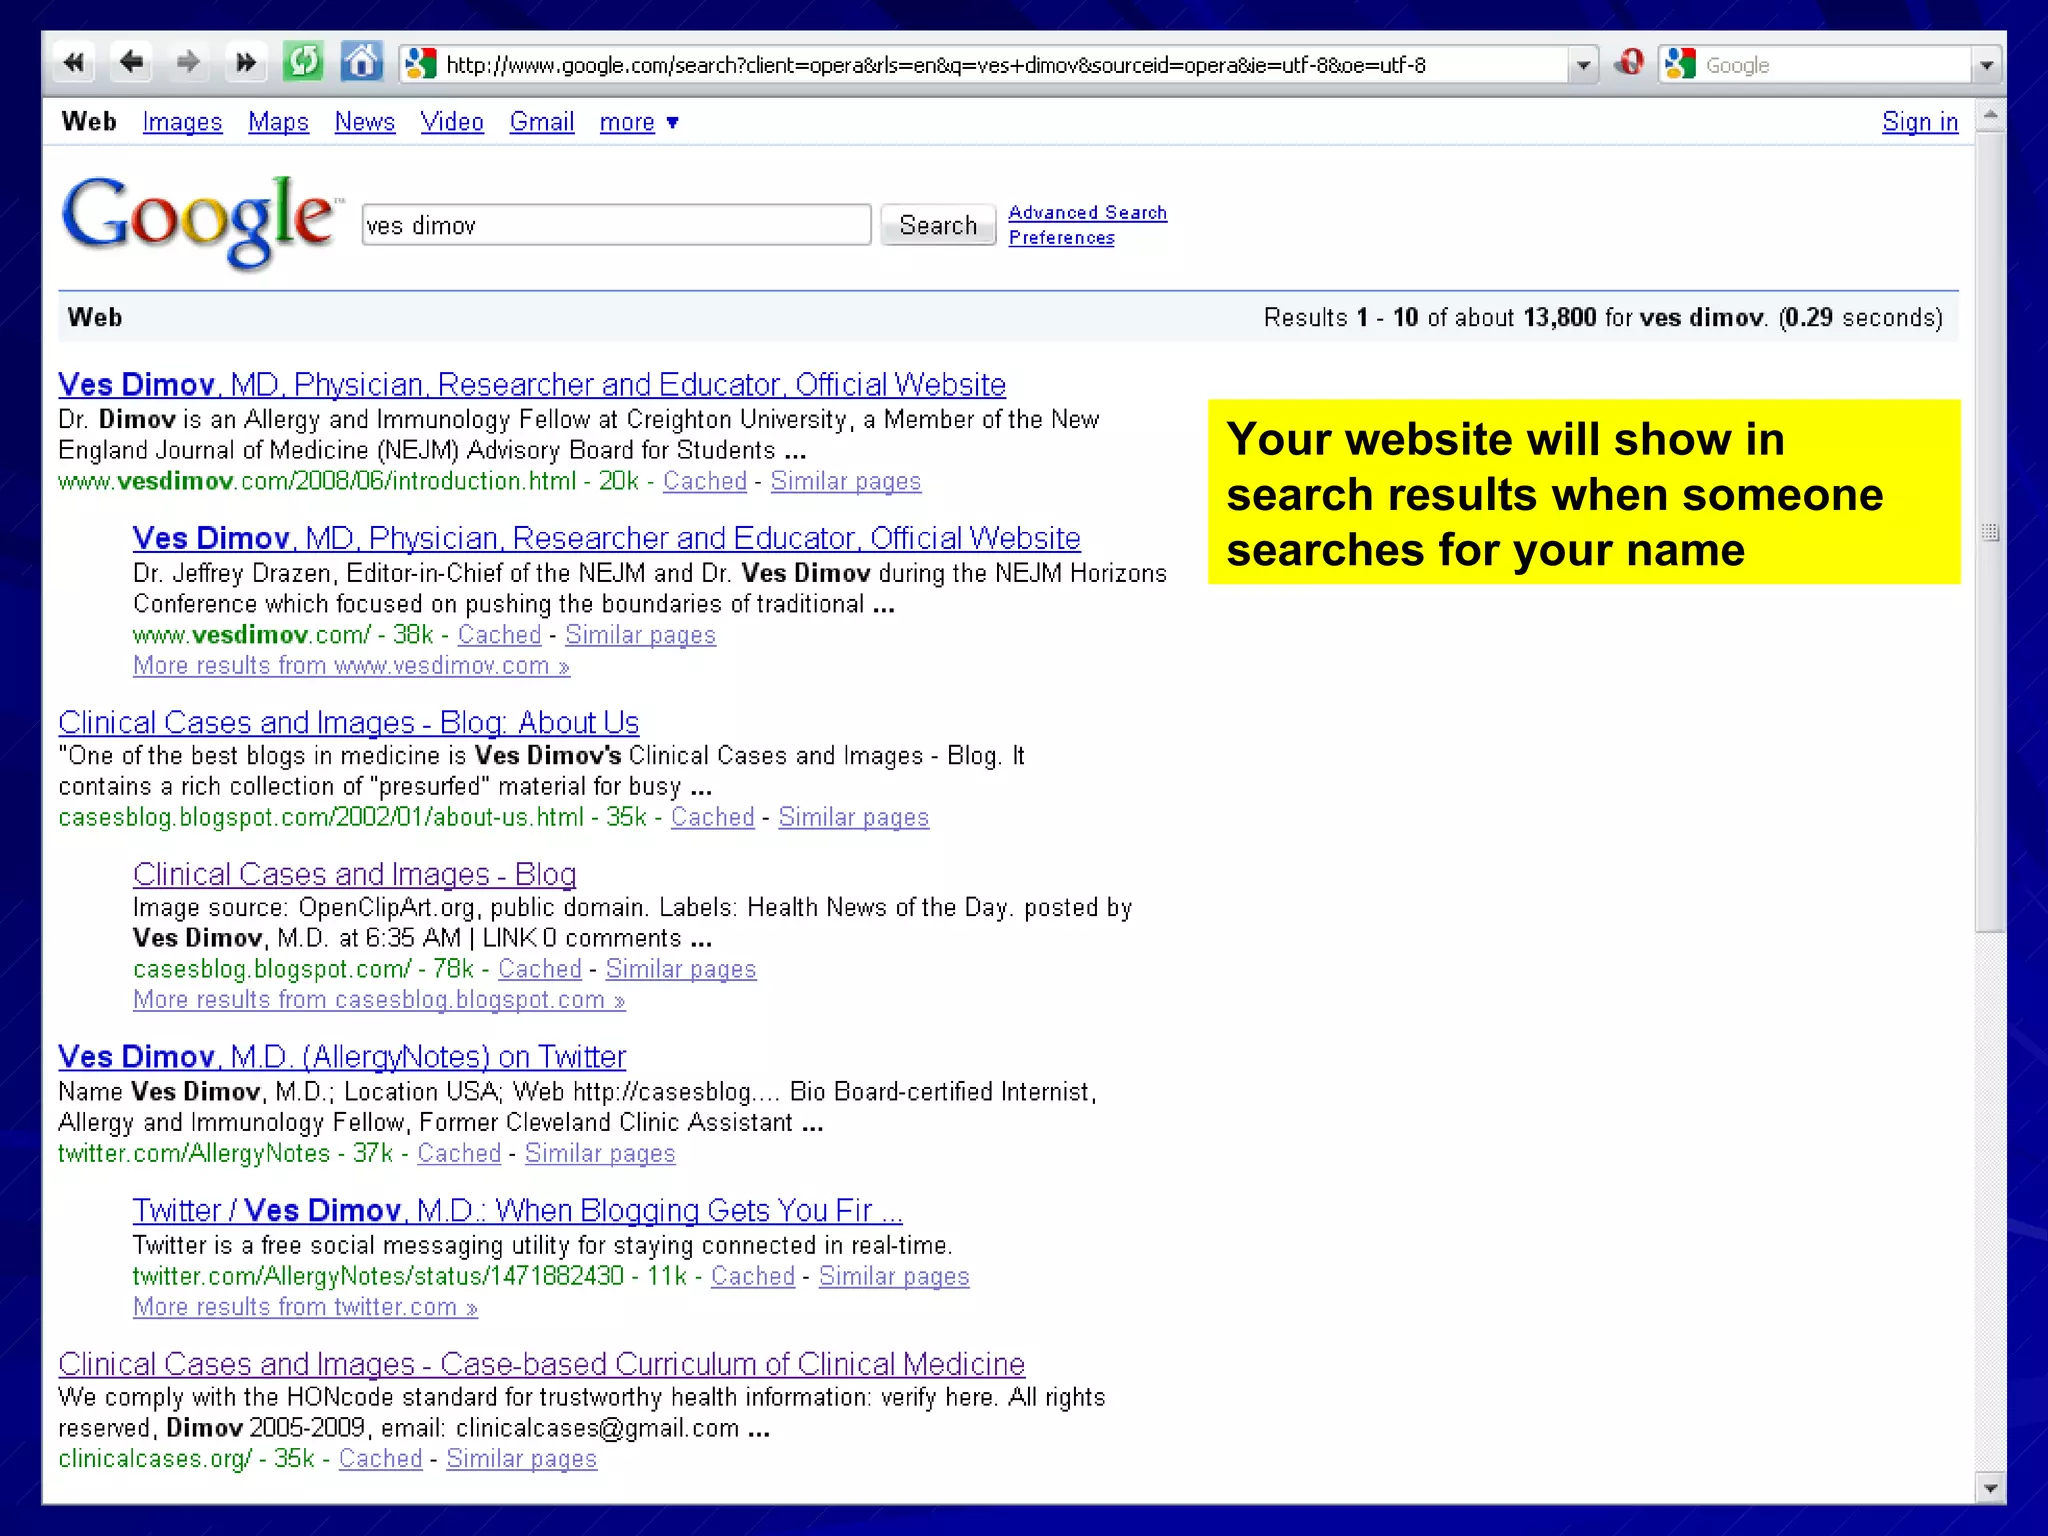Click the rewind button in browser toolbar
Screen dimensions: 2048x1536
point(73,64)
